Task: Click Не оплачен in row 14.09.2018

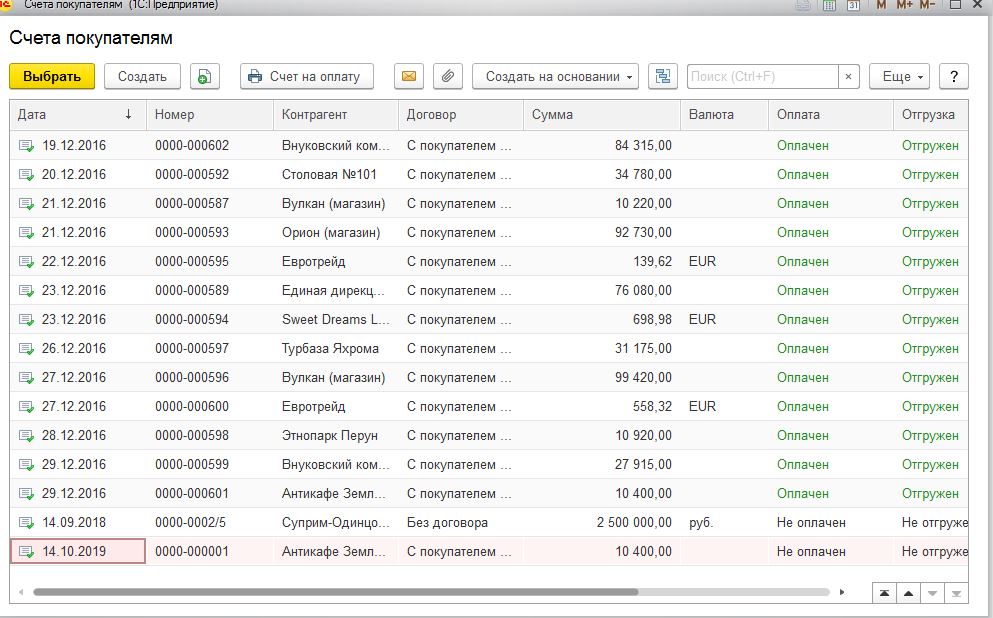Action: point(811,523)
